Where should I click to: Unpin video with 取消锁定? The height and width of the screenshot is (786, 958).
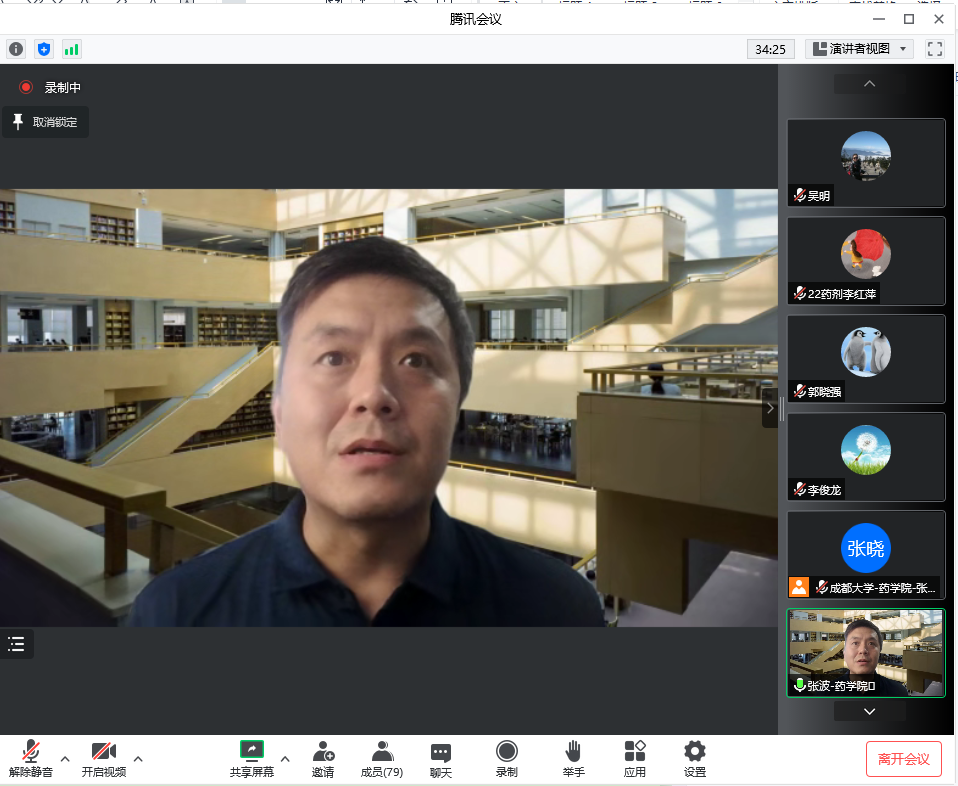45,122
